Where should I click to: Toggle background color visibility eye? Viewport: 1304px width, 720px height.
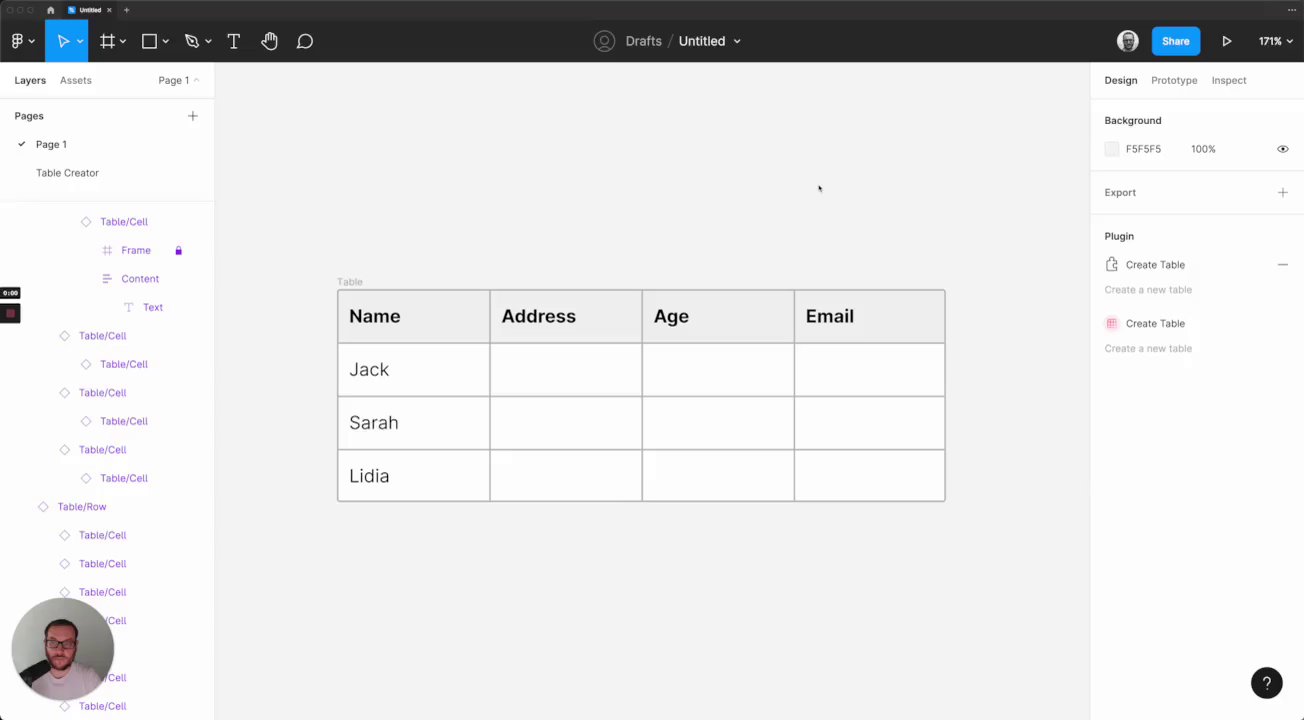pyautogui.click(x=1283, y=149)
